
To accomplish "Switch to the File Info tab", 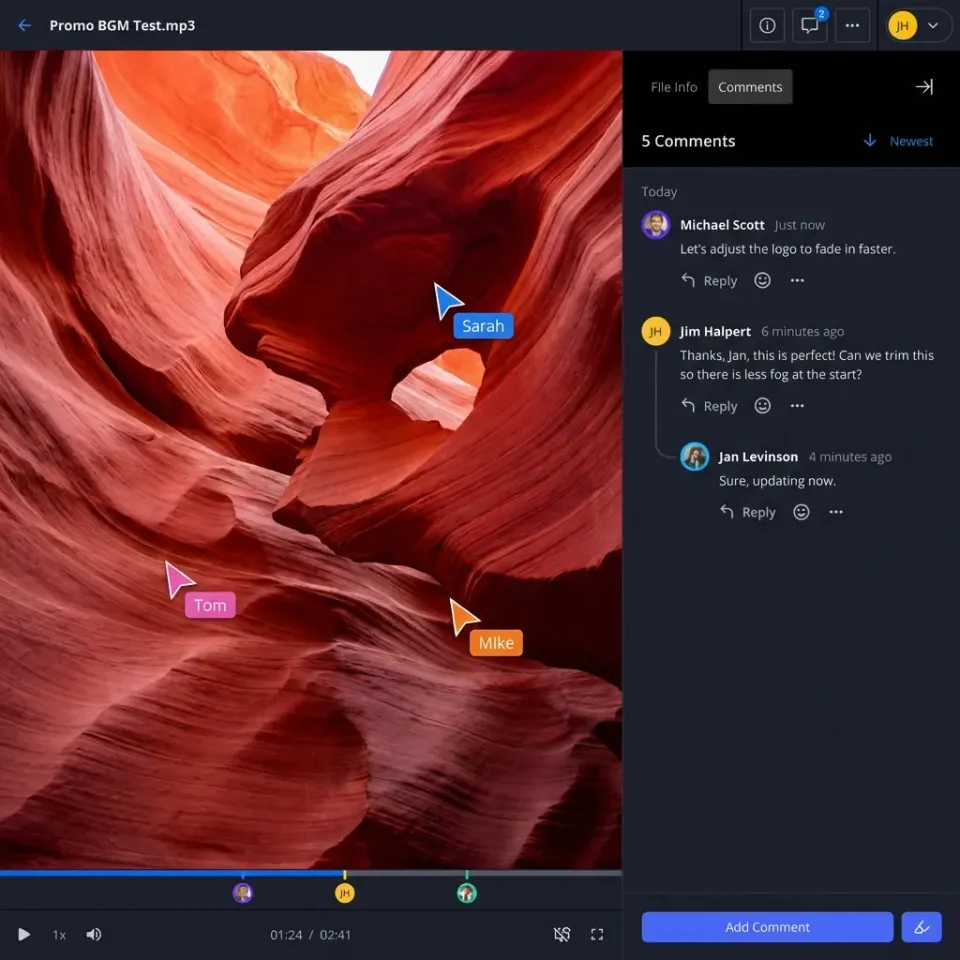I will pyautogui.click(x=673, y=87).
